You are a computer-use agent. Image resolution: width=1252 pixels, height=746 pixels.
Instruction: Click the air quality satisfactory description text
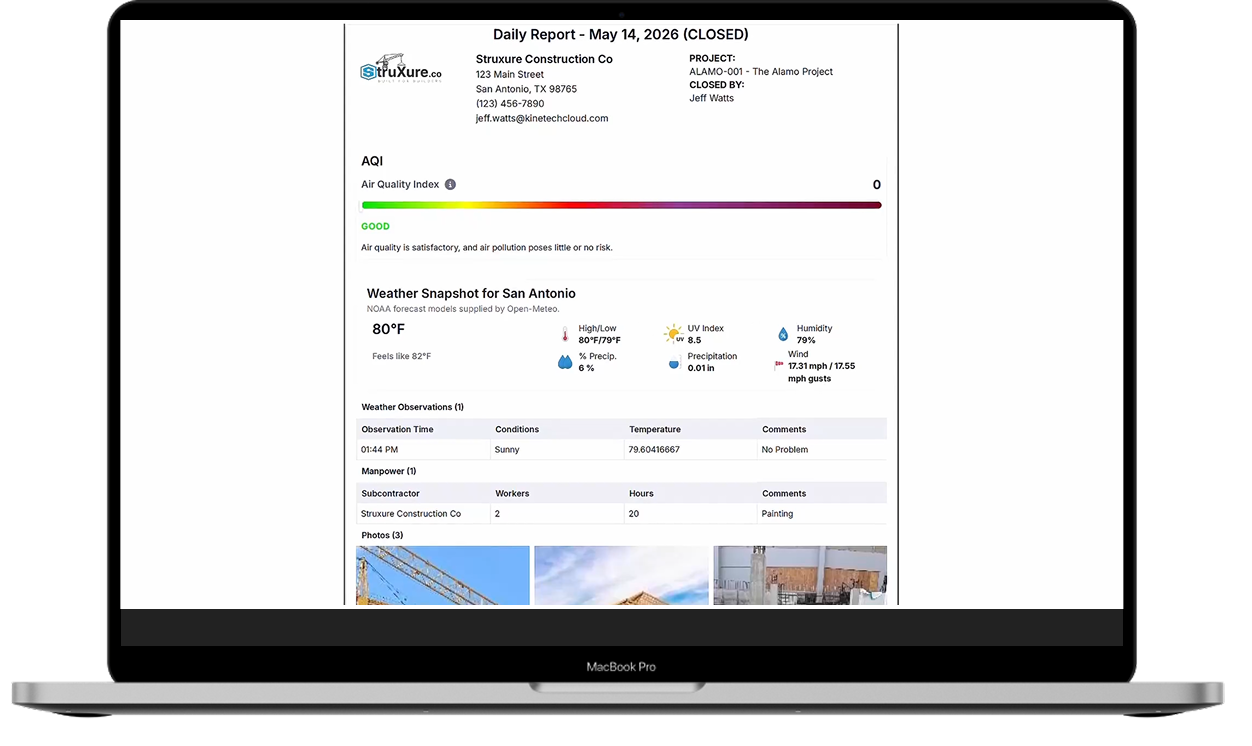coord(487,247)
